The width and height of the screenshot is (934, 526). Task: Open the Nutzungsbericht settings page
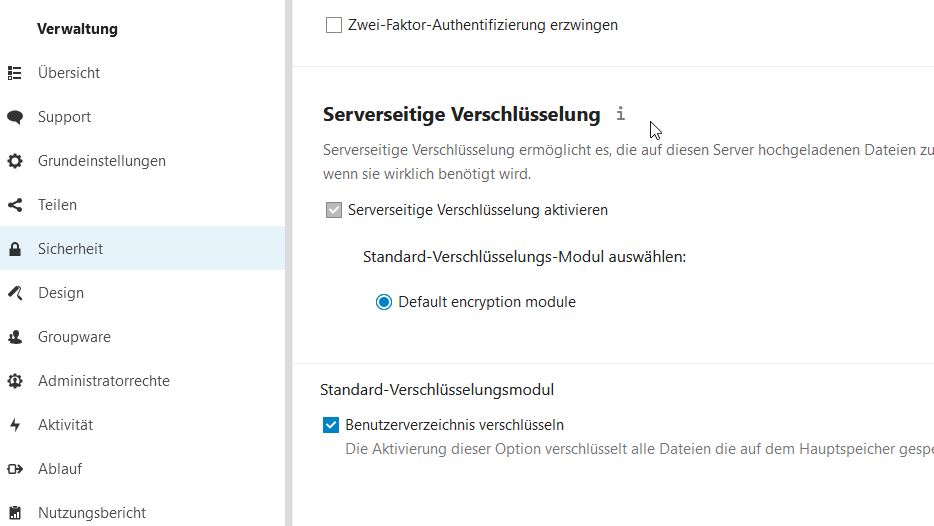(92, 513)
